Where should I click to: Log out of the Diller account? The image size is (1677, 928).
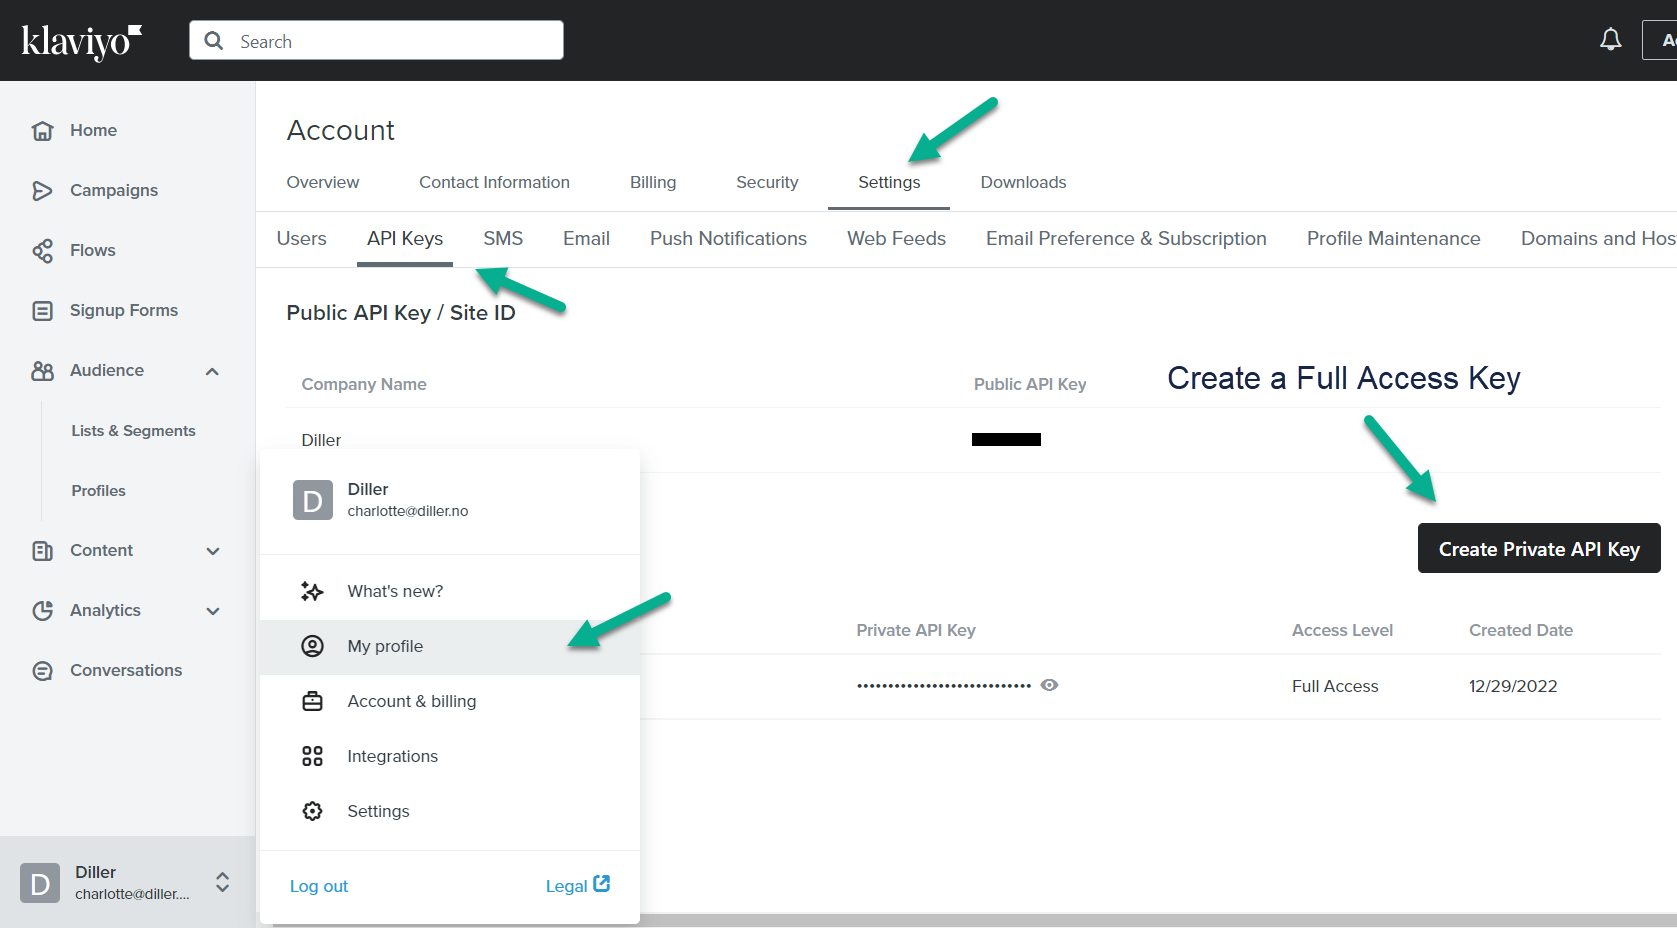pyautogui.click(x=318, y=886)
